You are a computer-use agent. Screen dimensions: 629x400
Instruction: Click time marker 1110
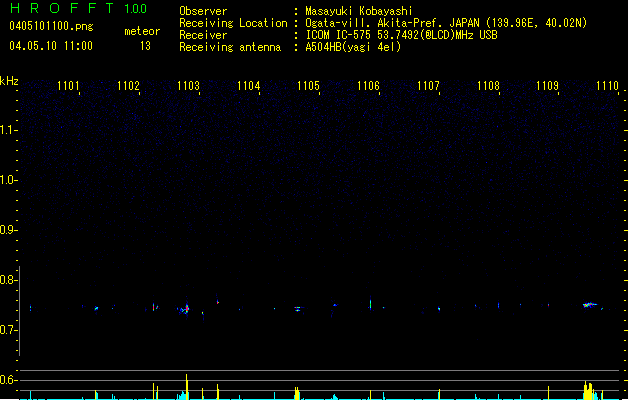pyautogui.click(x=607, y=86)
